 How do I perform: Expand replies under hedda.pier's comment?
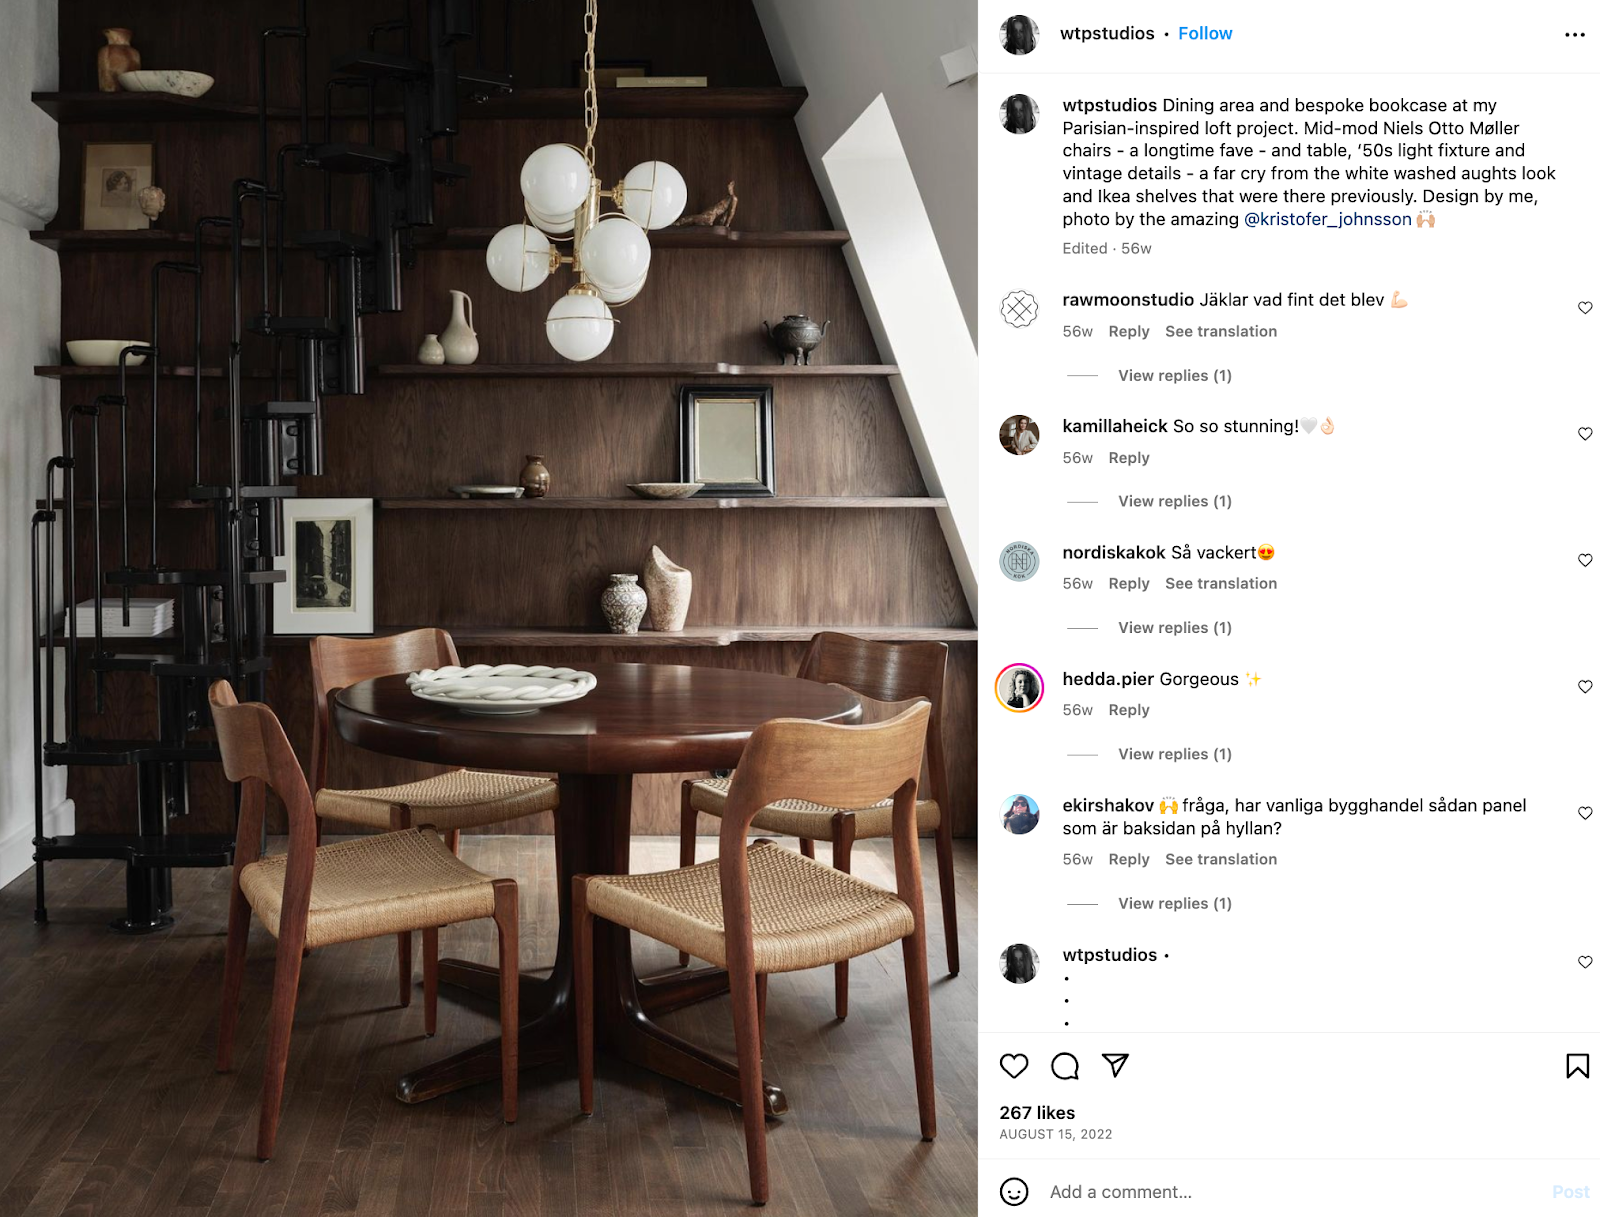pos(1174,754)
